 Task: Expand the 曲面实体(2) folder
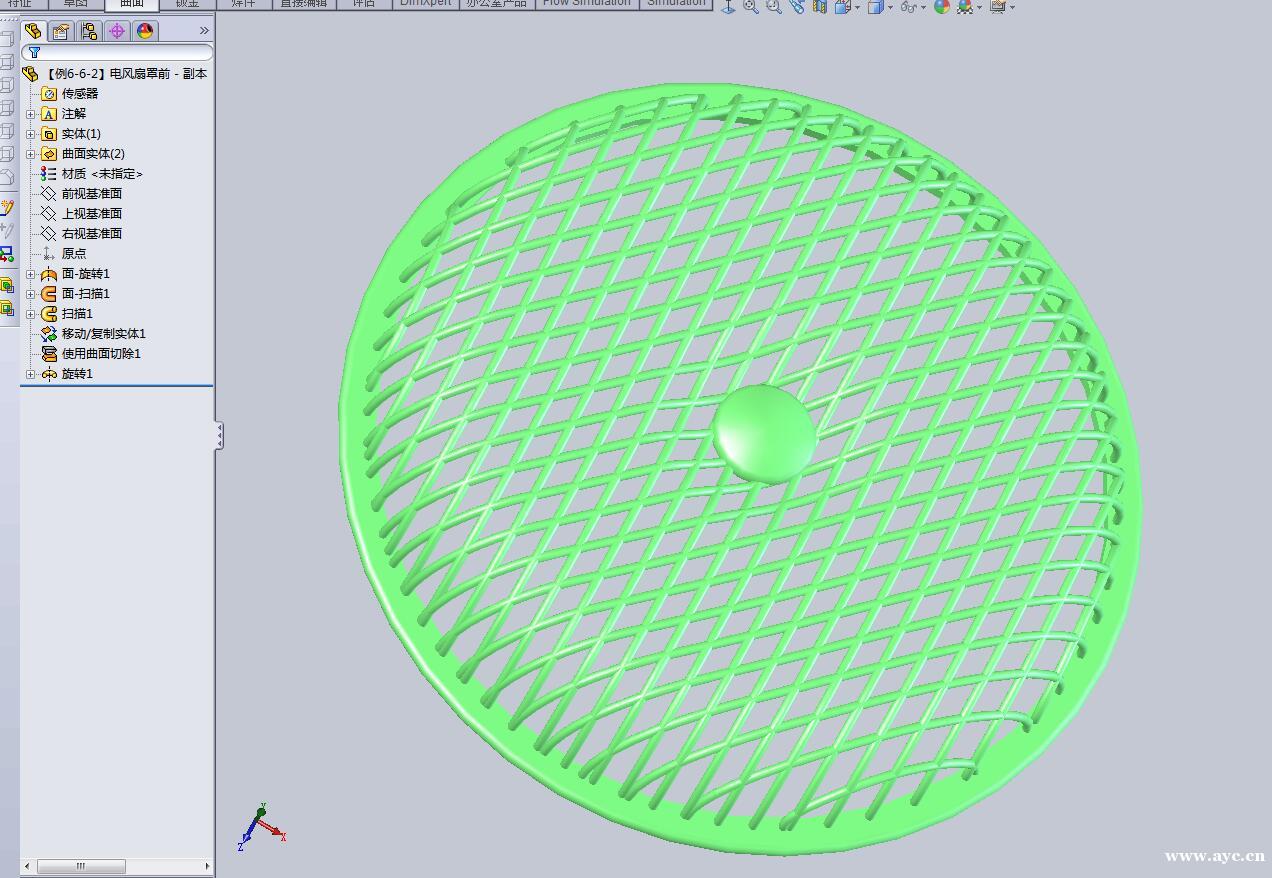pyautogui.click(x=31, y=153)
